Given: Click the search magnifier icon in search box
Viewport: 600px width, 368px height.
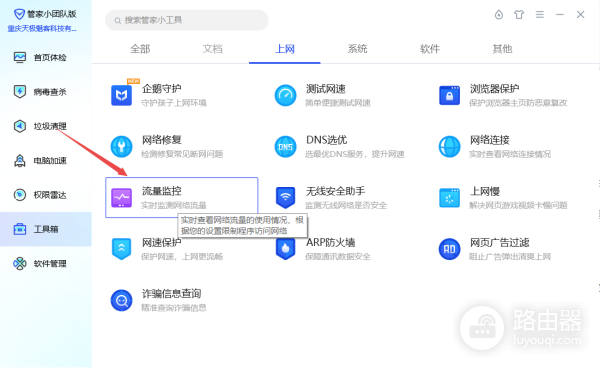Looking at the screenshot, I should [118, 21].
